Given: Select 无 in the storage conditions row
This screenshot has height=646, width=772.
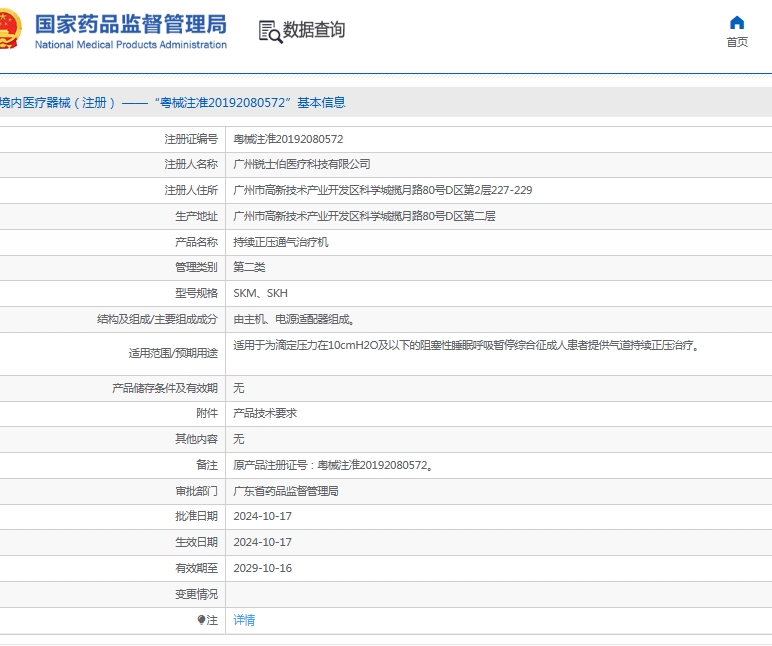Looking at the screenshot, I should (x=239, y=388).
